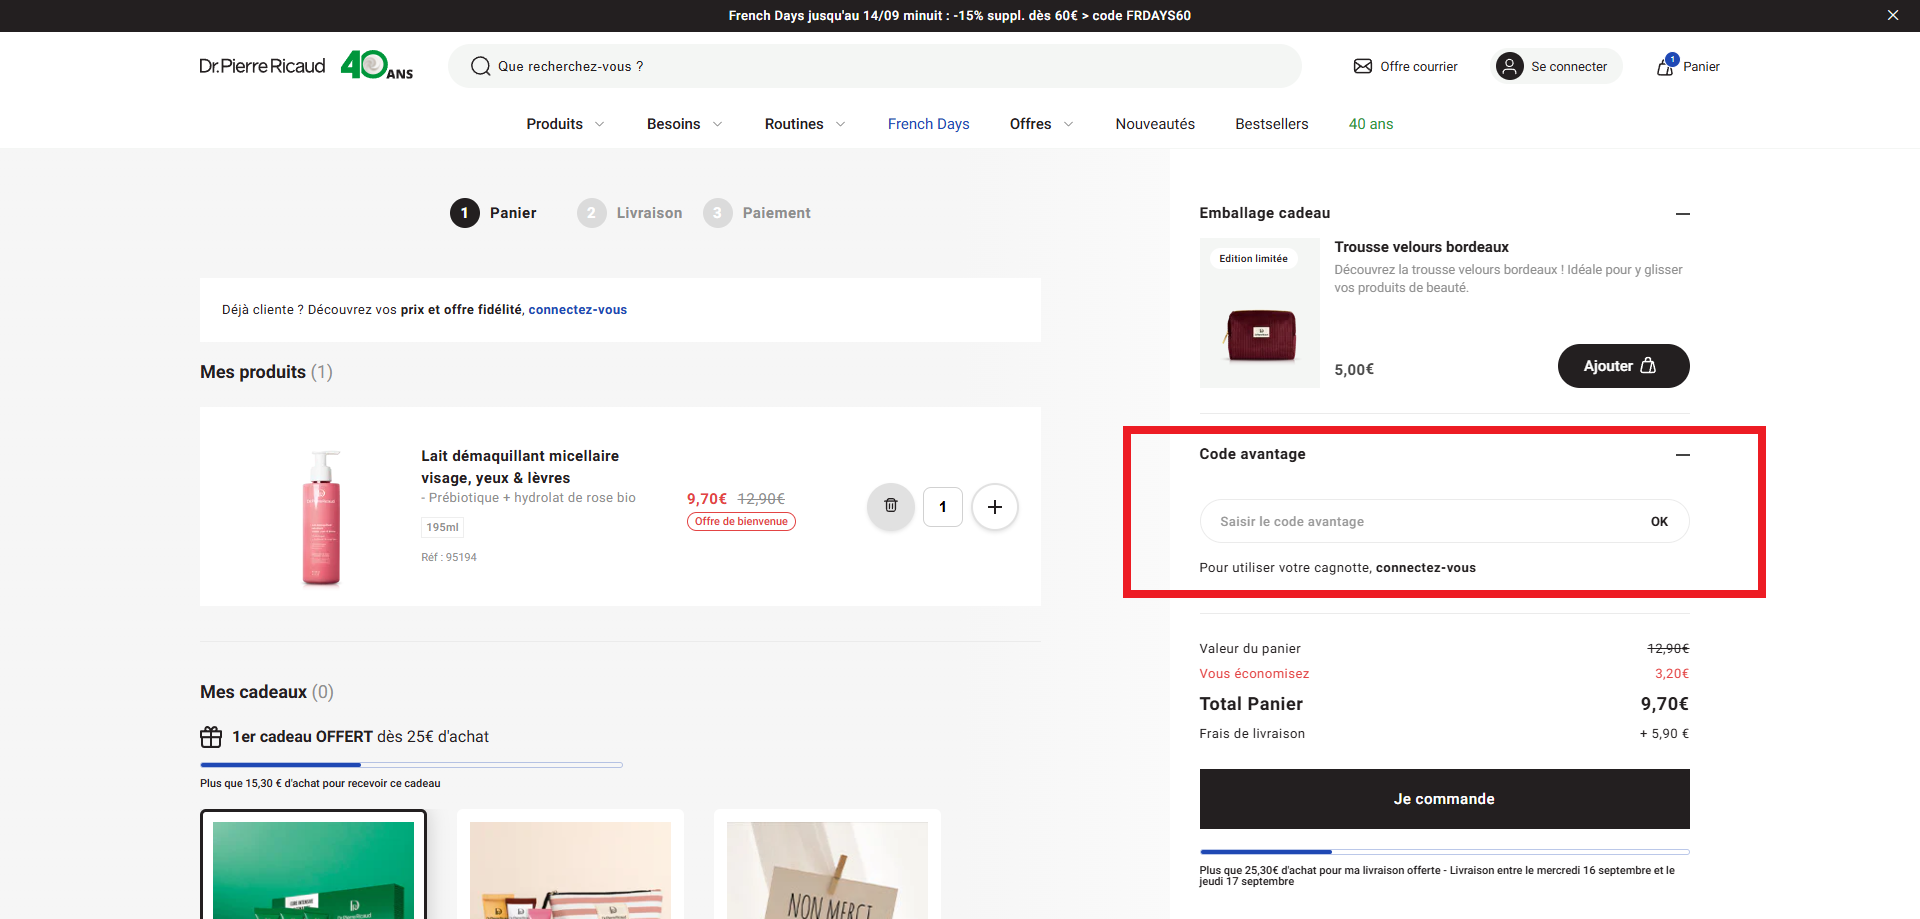Click the 5,00€ pouch price
This screenshot has width=1920, height=919.
pyautogui.click(x=1354, y=370)
